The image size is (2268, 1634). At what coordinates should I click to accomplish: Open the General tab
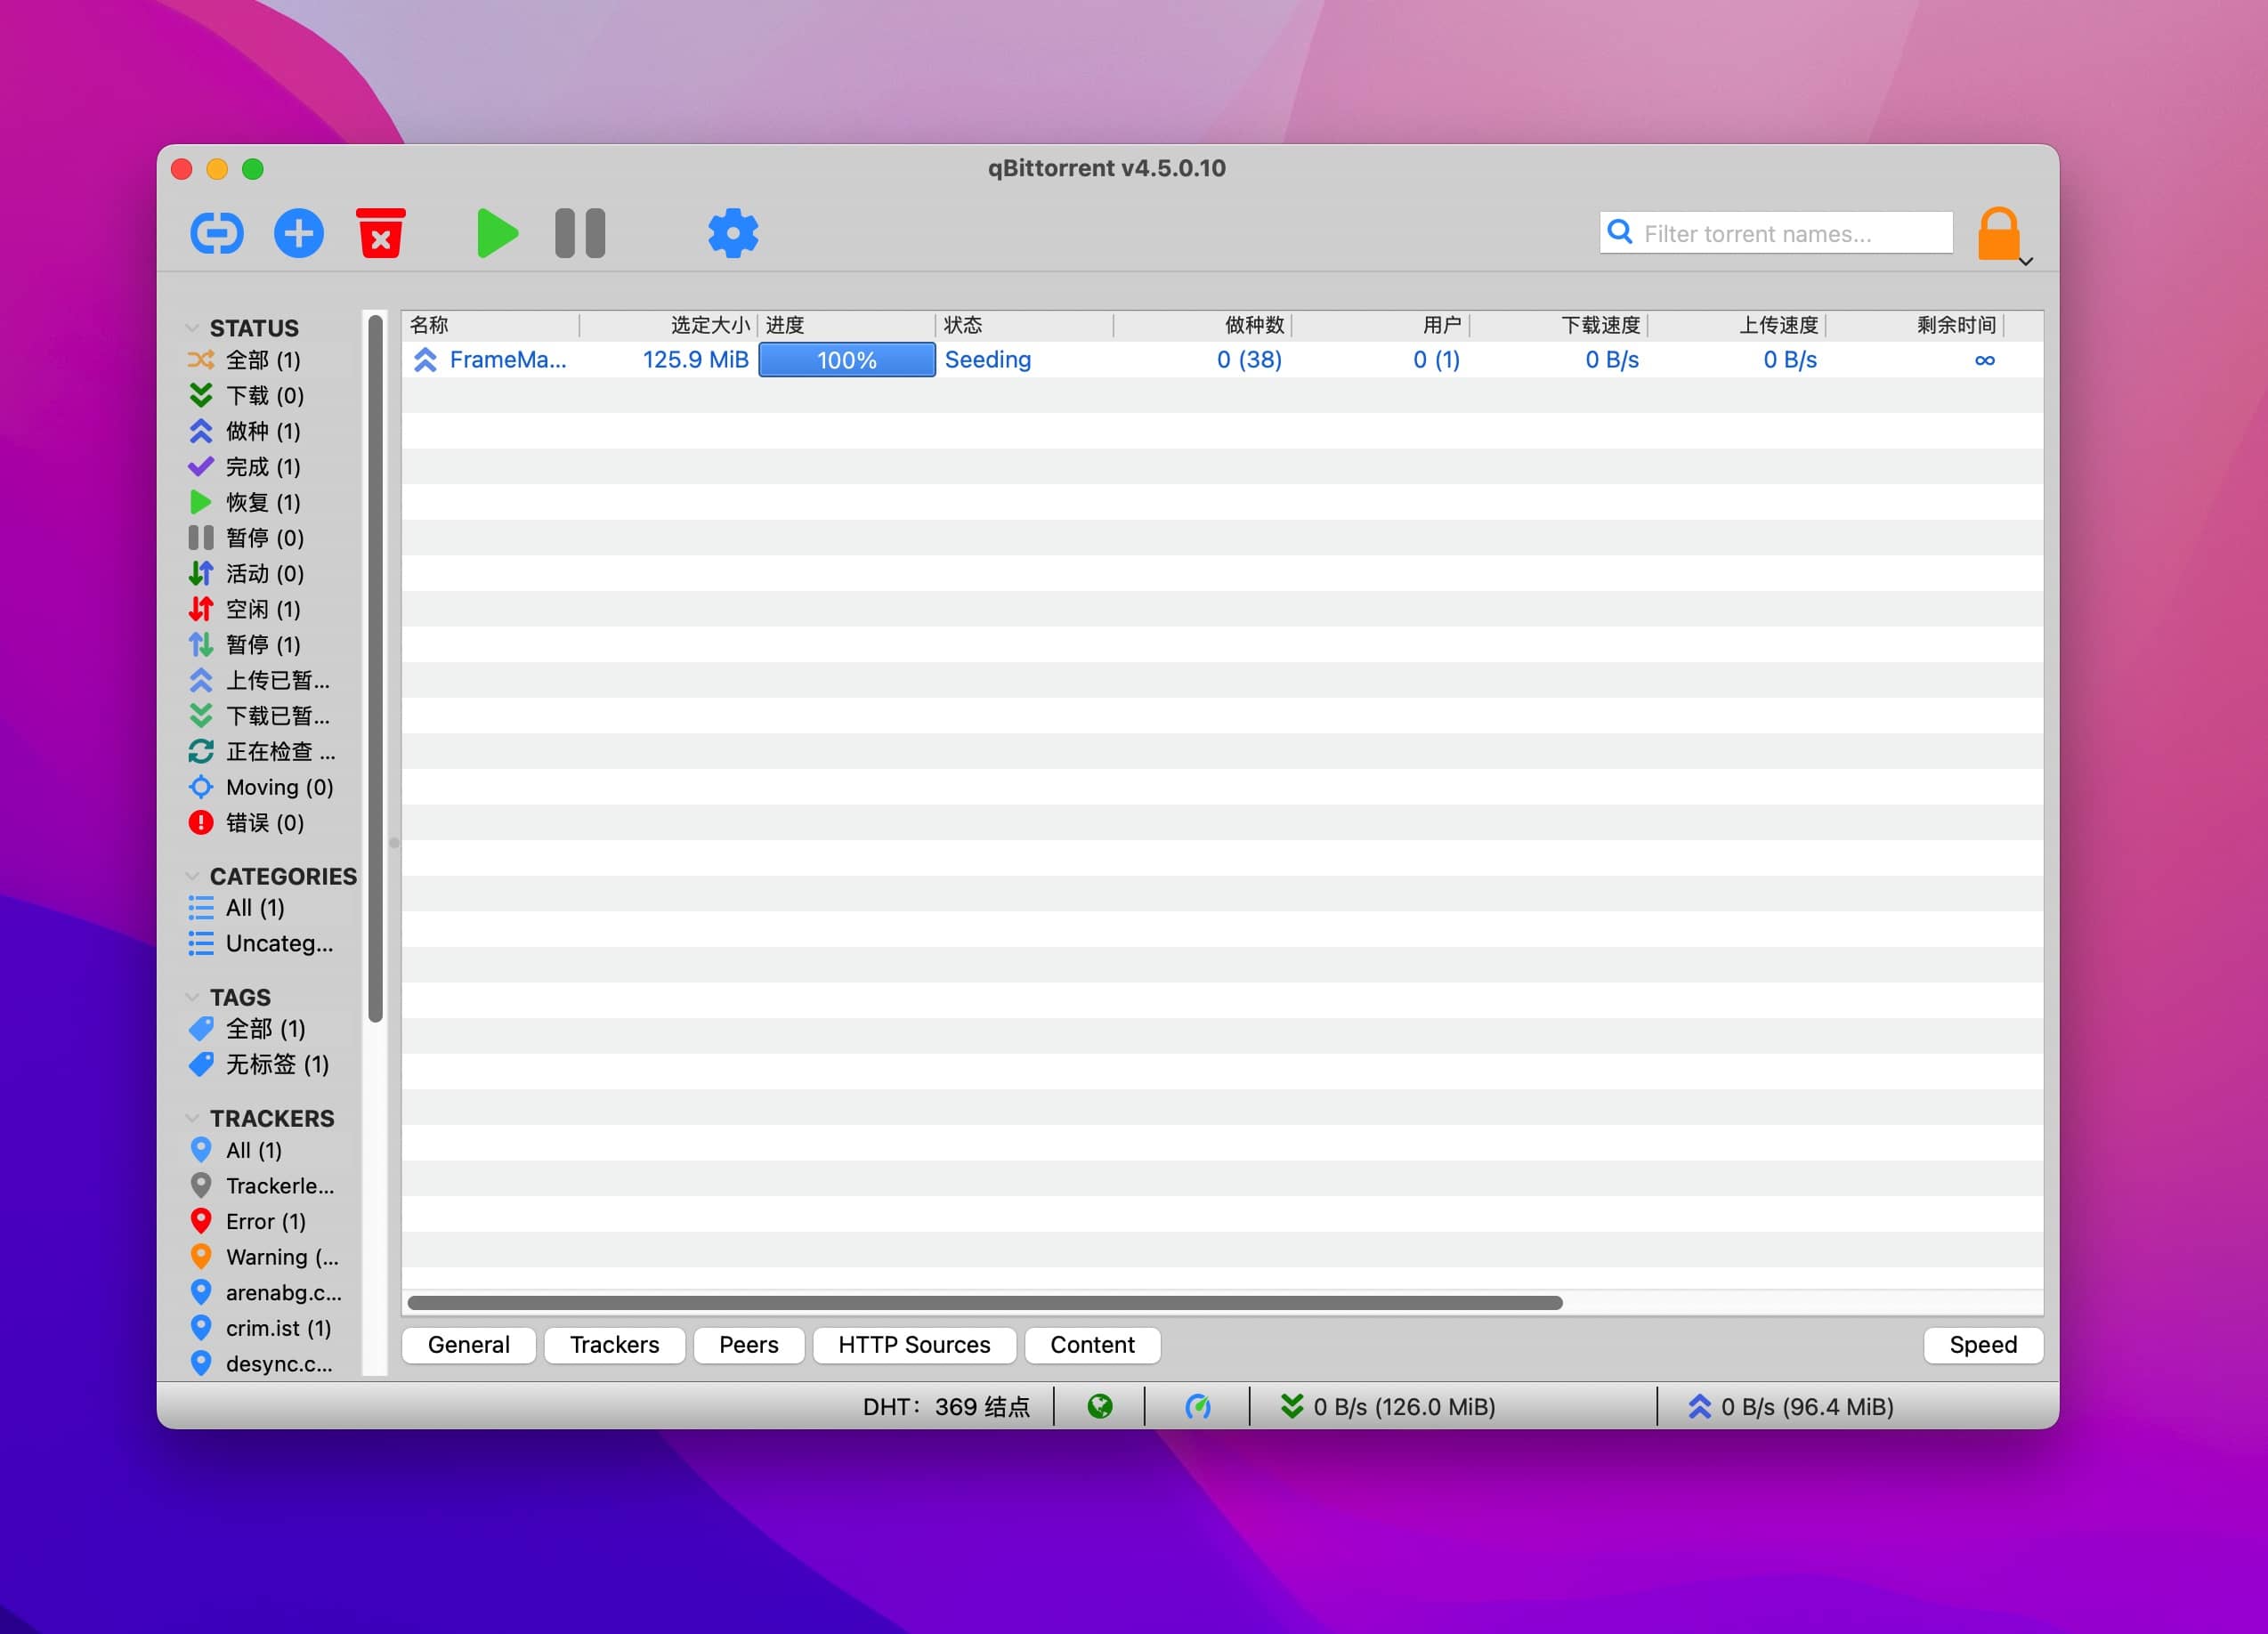[469, 1345]
